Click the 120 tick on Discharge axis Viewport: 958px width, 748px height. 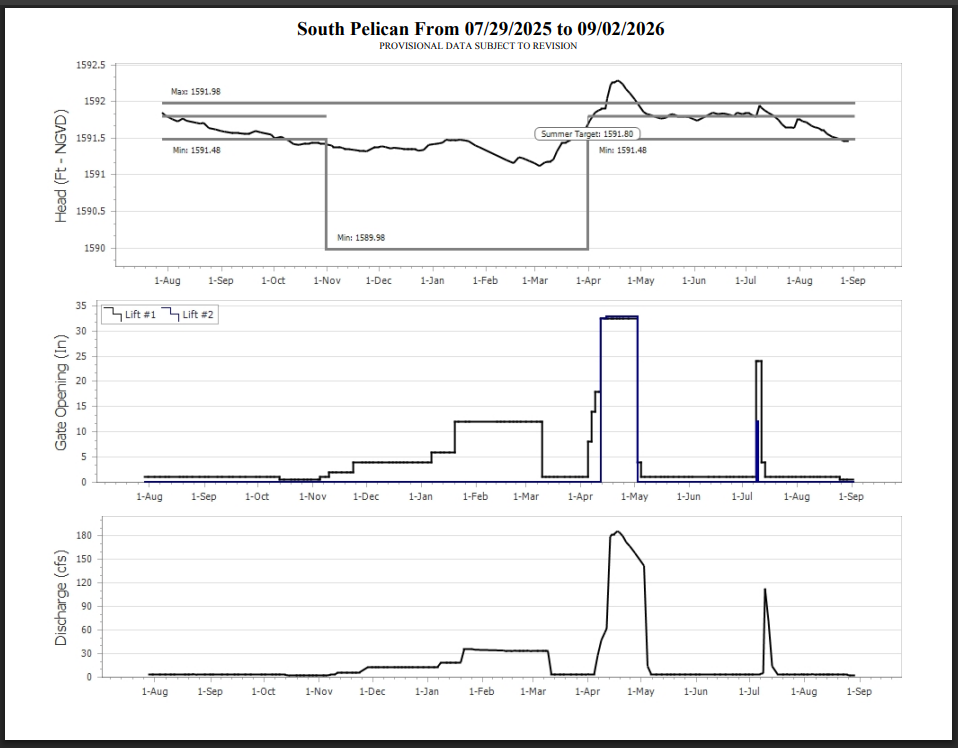tap(84, 583)
